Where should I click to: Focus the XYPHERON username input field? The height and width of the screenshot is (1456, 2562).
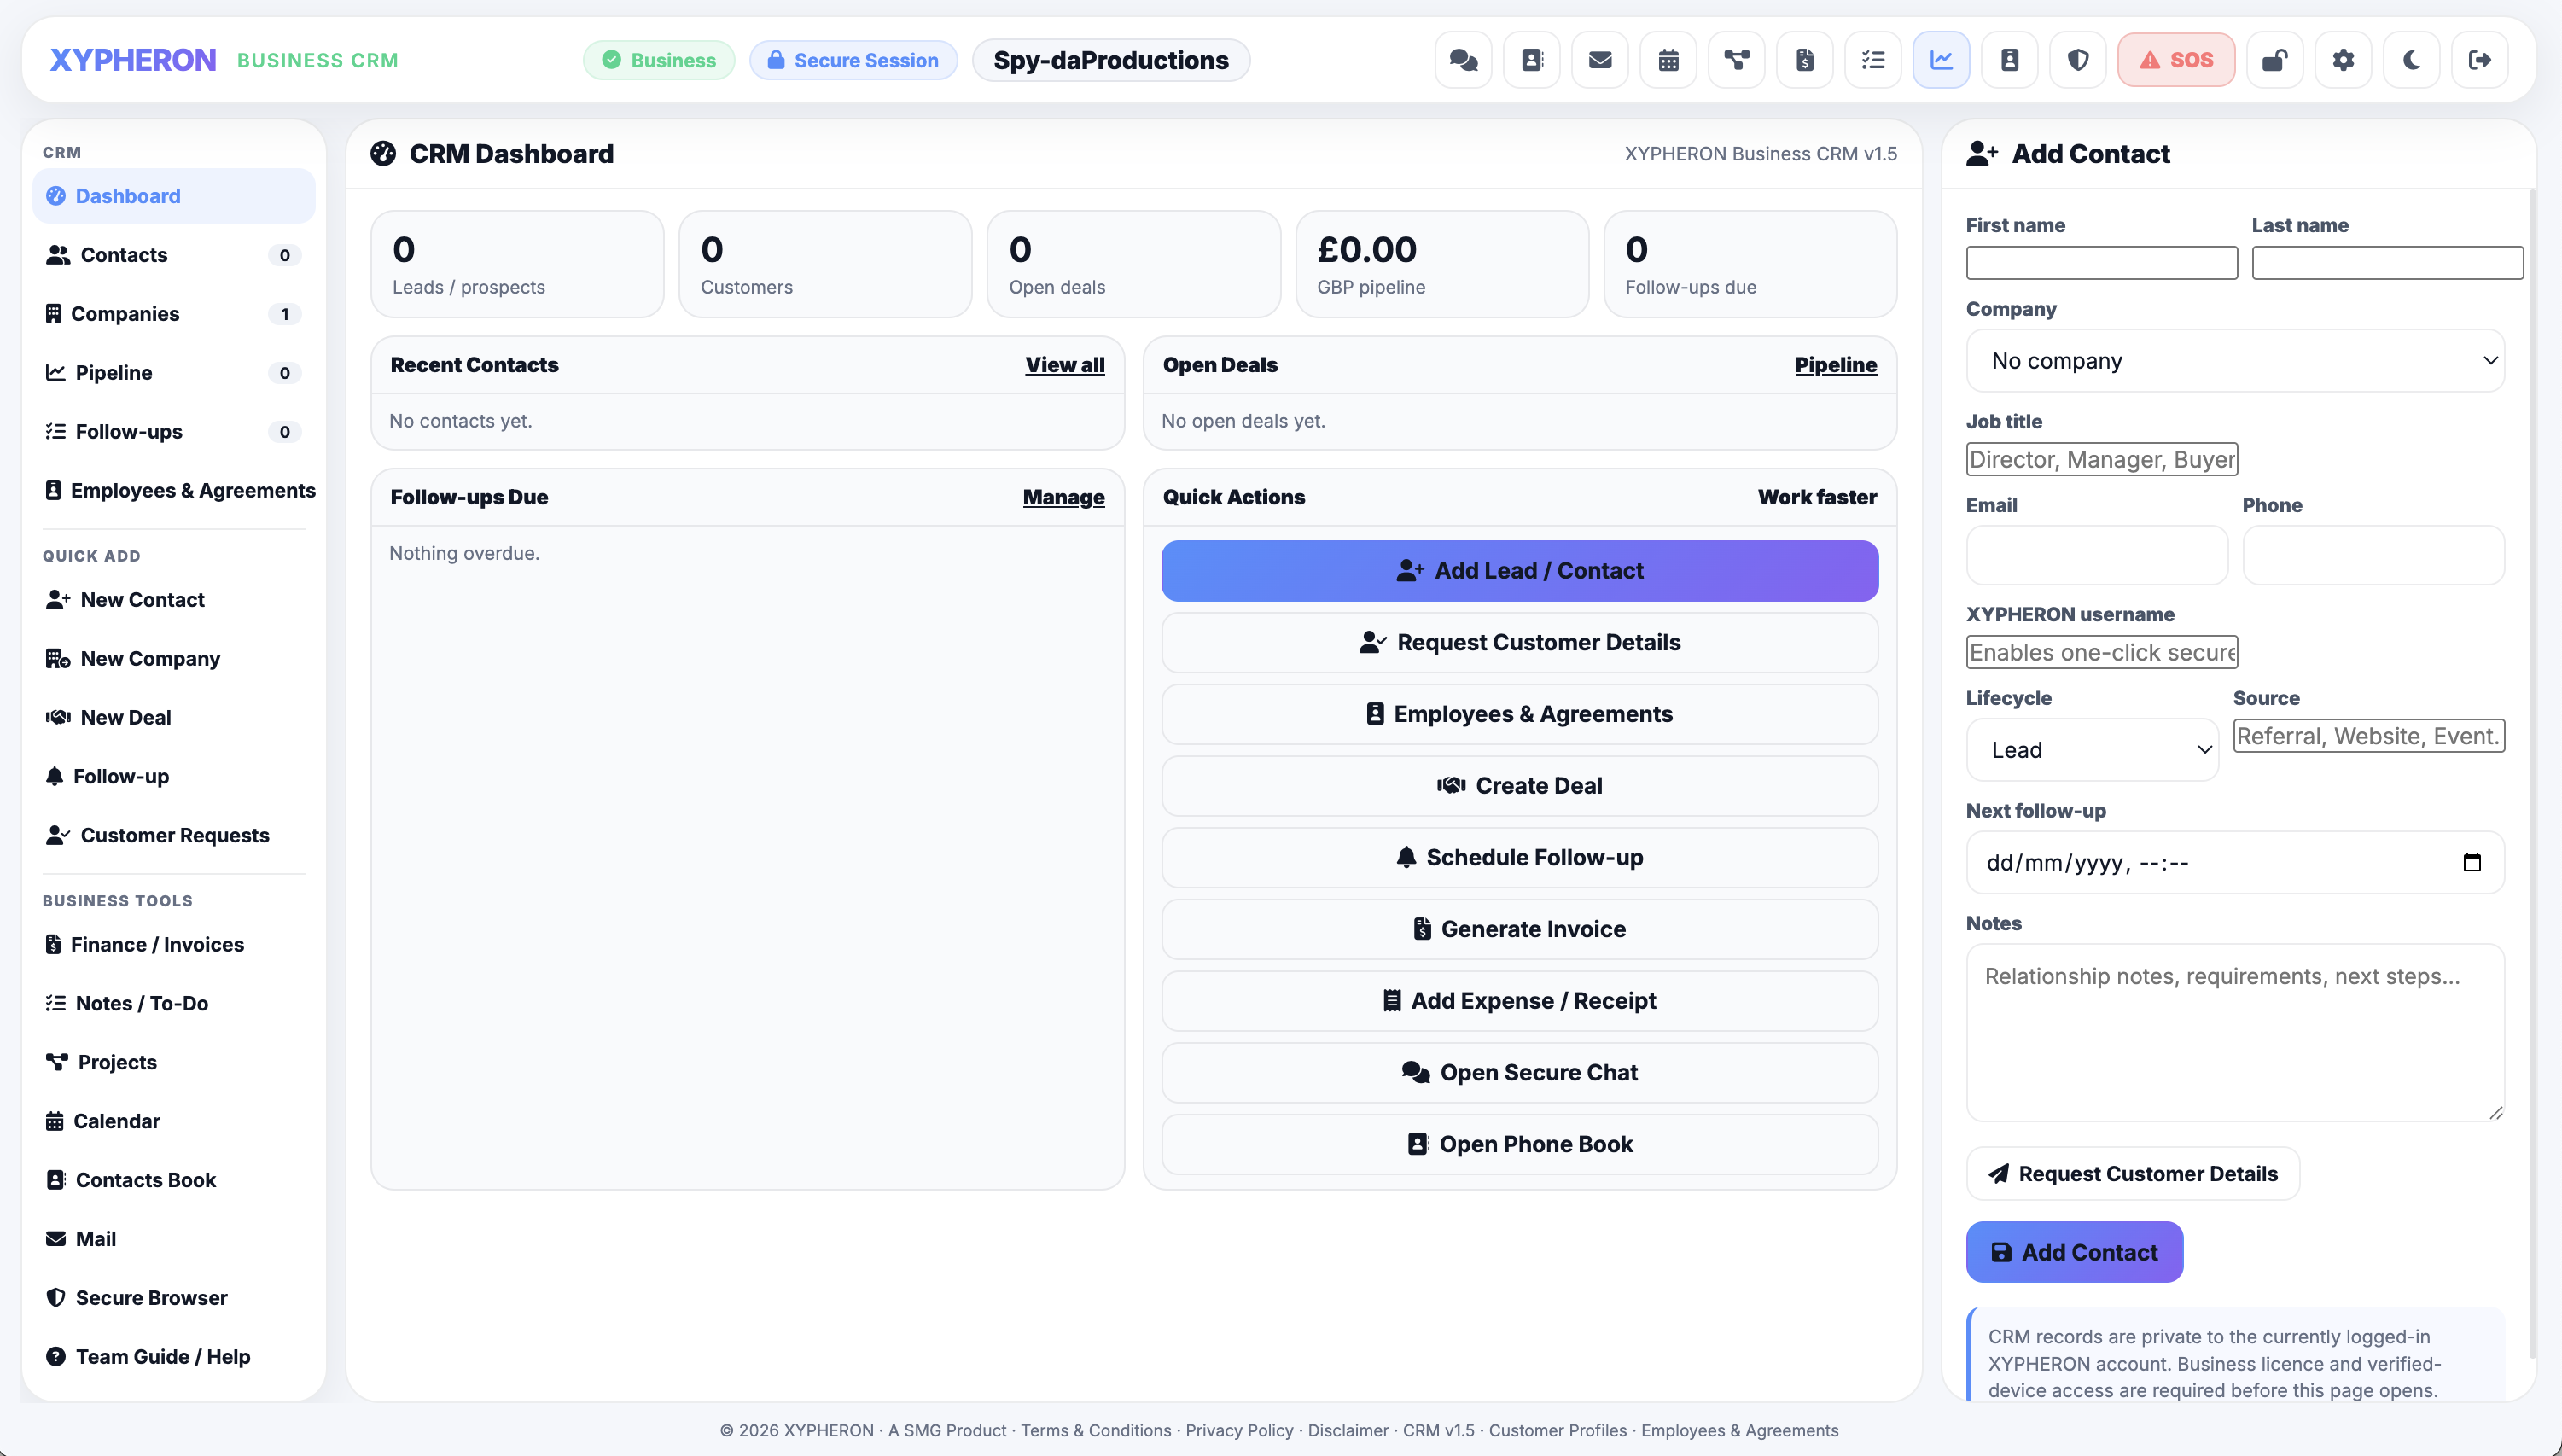pos(2101,653)
